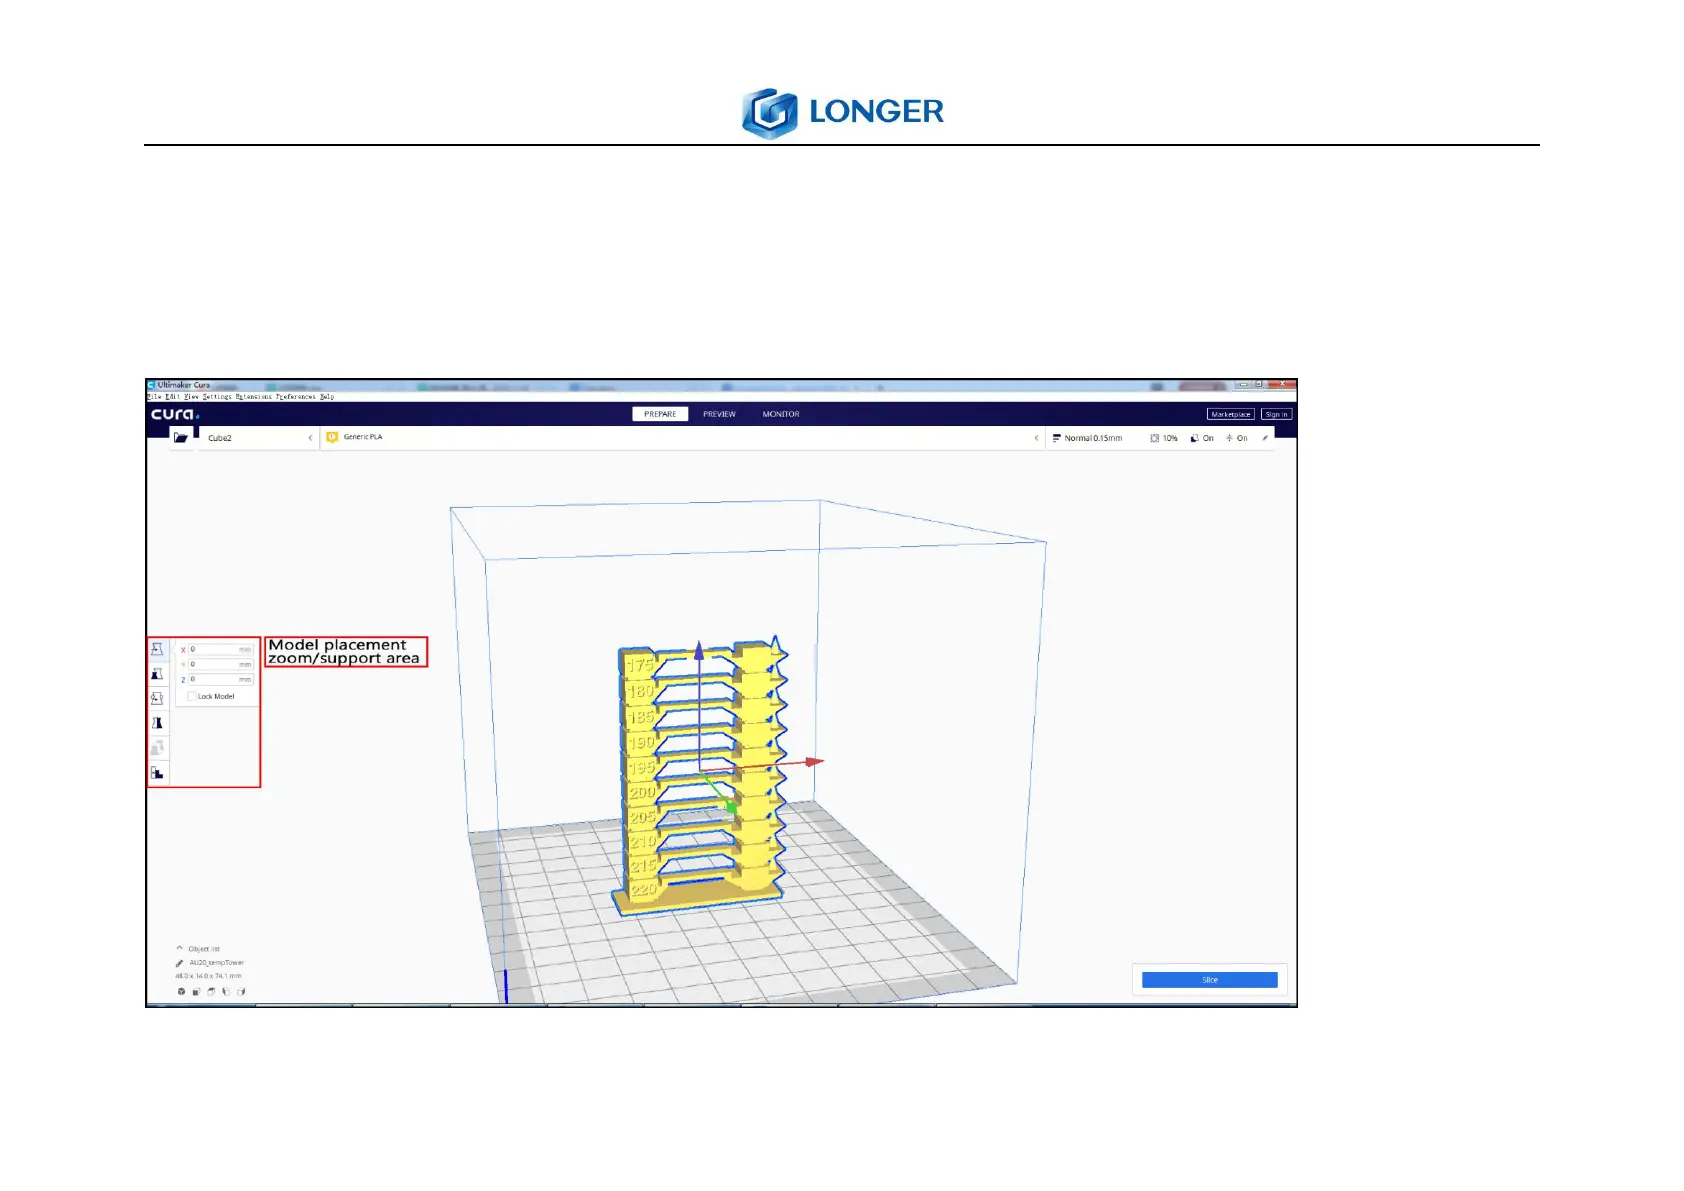Select the Scale tool in Cura toolbar
The image size is (1684, 1191).
click(x=157, y=674)
